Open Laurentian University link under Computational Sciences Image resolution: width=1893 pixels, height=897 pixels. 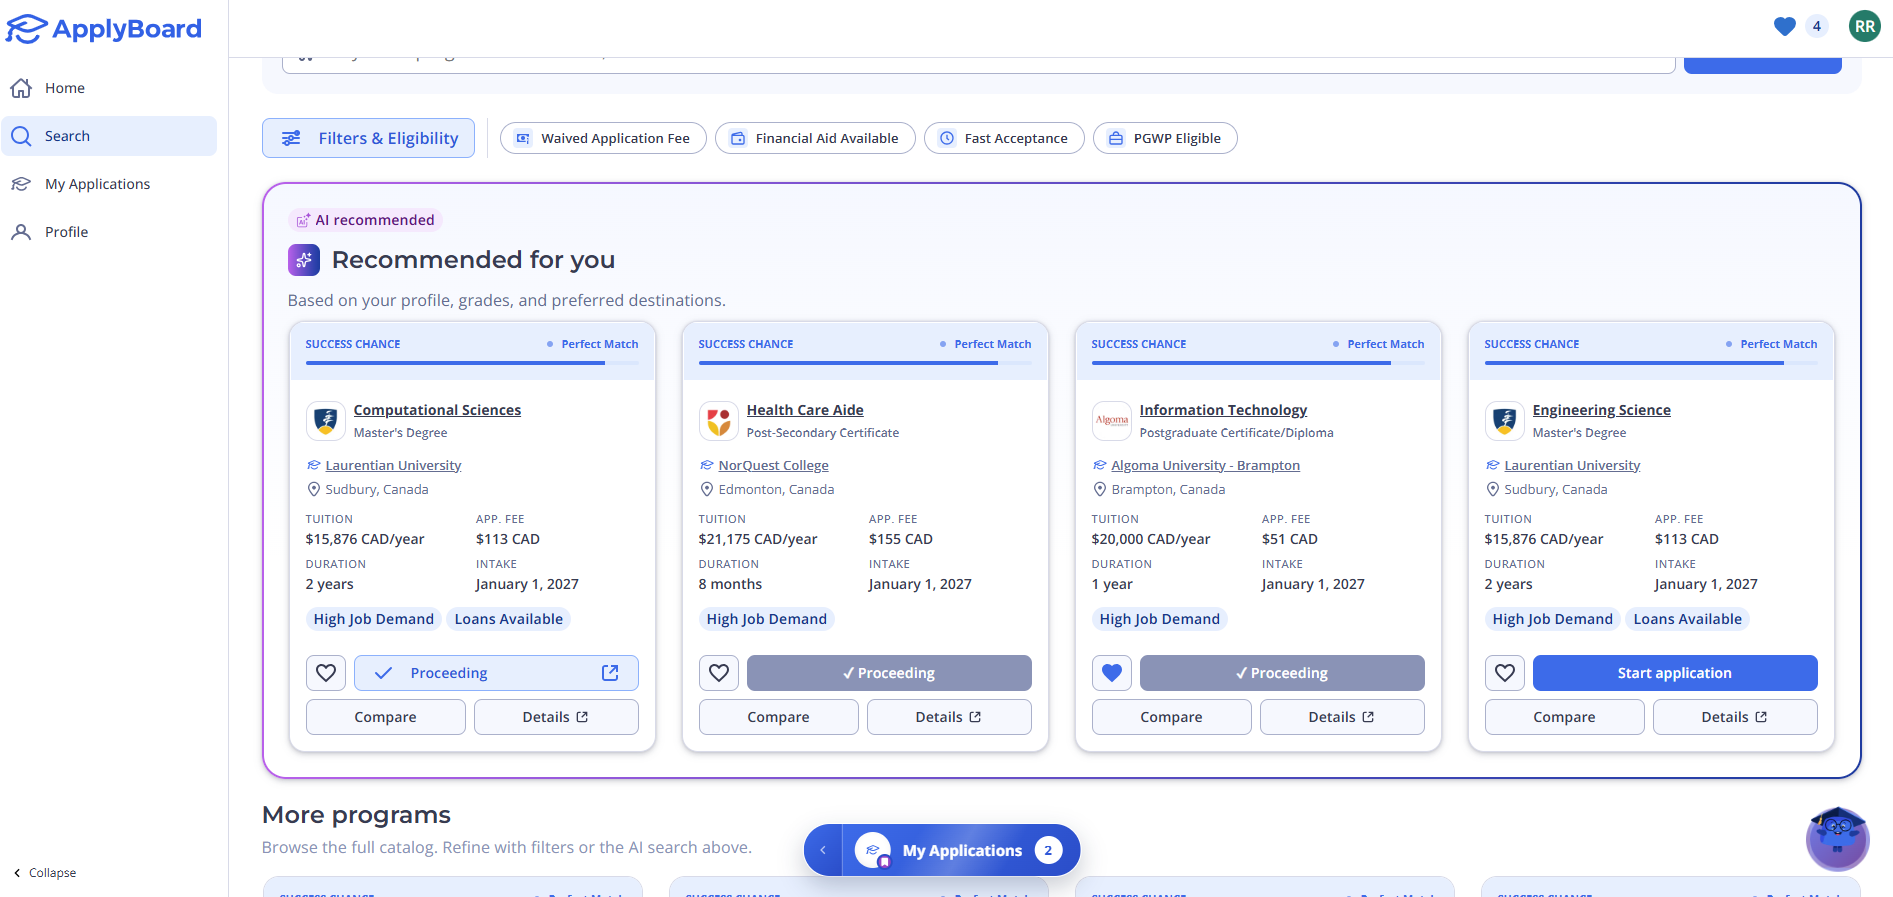coord(393,465)
